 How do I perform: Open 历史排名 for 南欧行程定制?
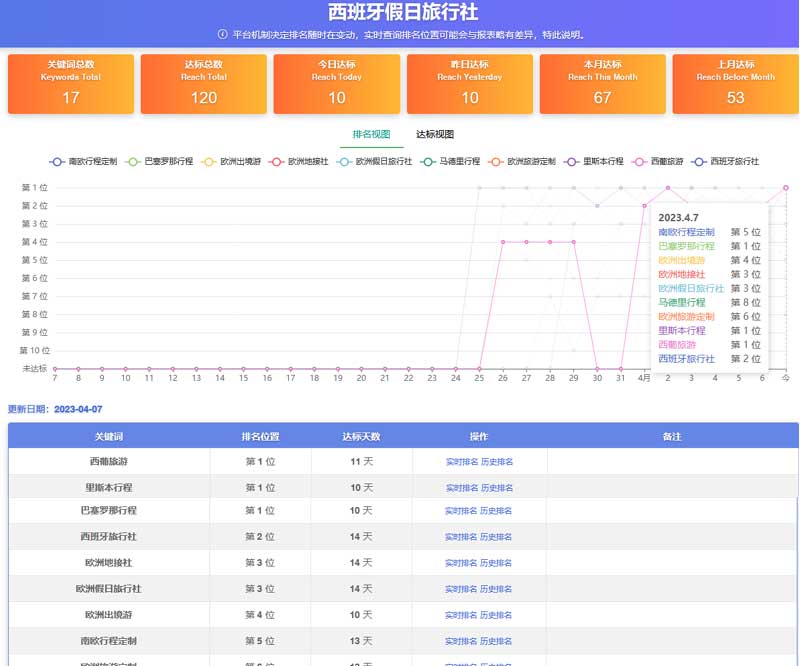(x=497, y=641)
